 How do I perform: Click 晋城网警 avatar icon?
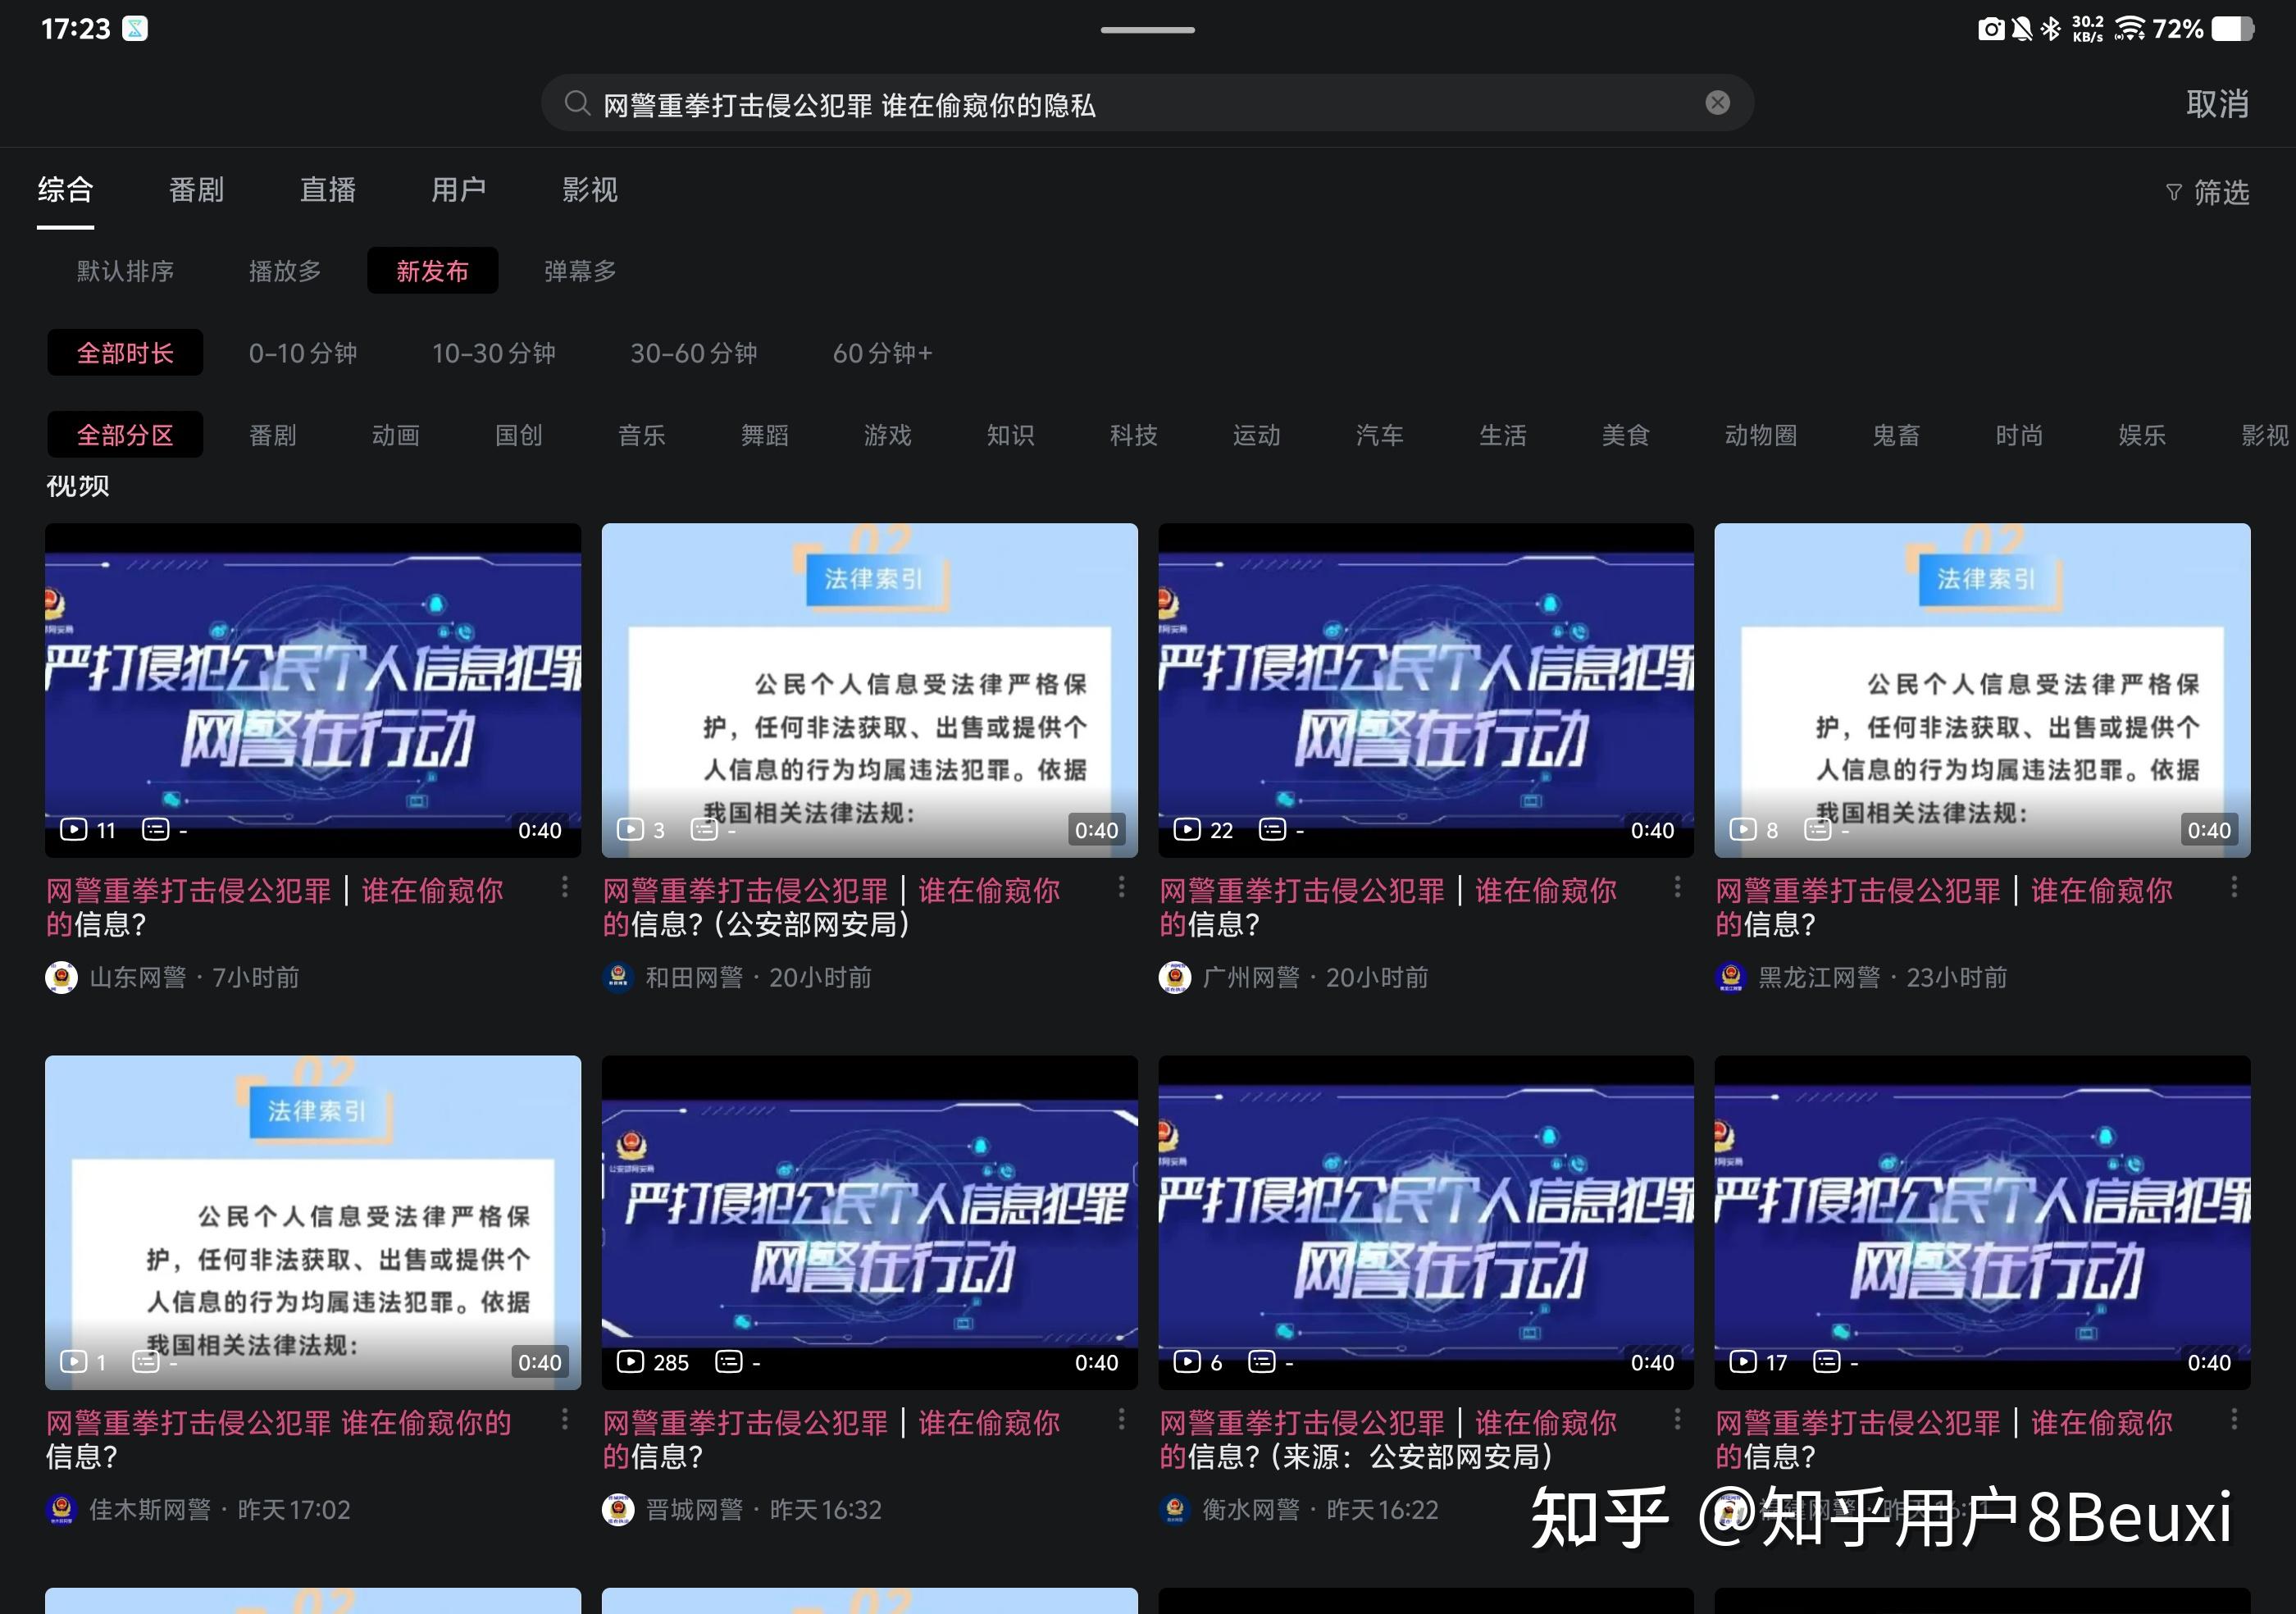pos(618,1509)
